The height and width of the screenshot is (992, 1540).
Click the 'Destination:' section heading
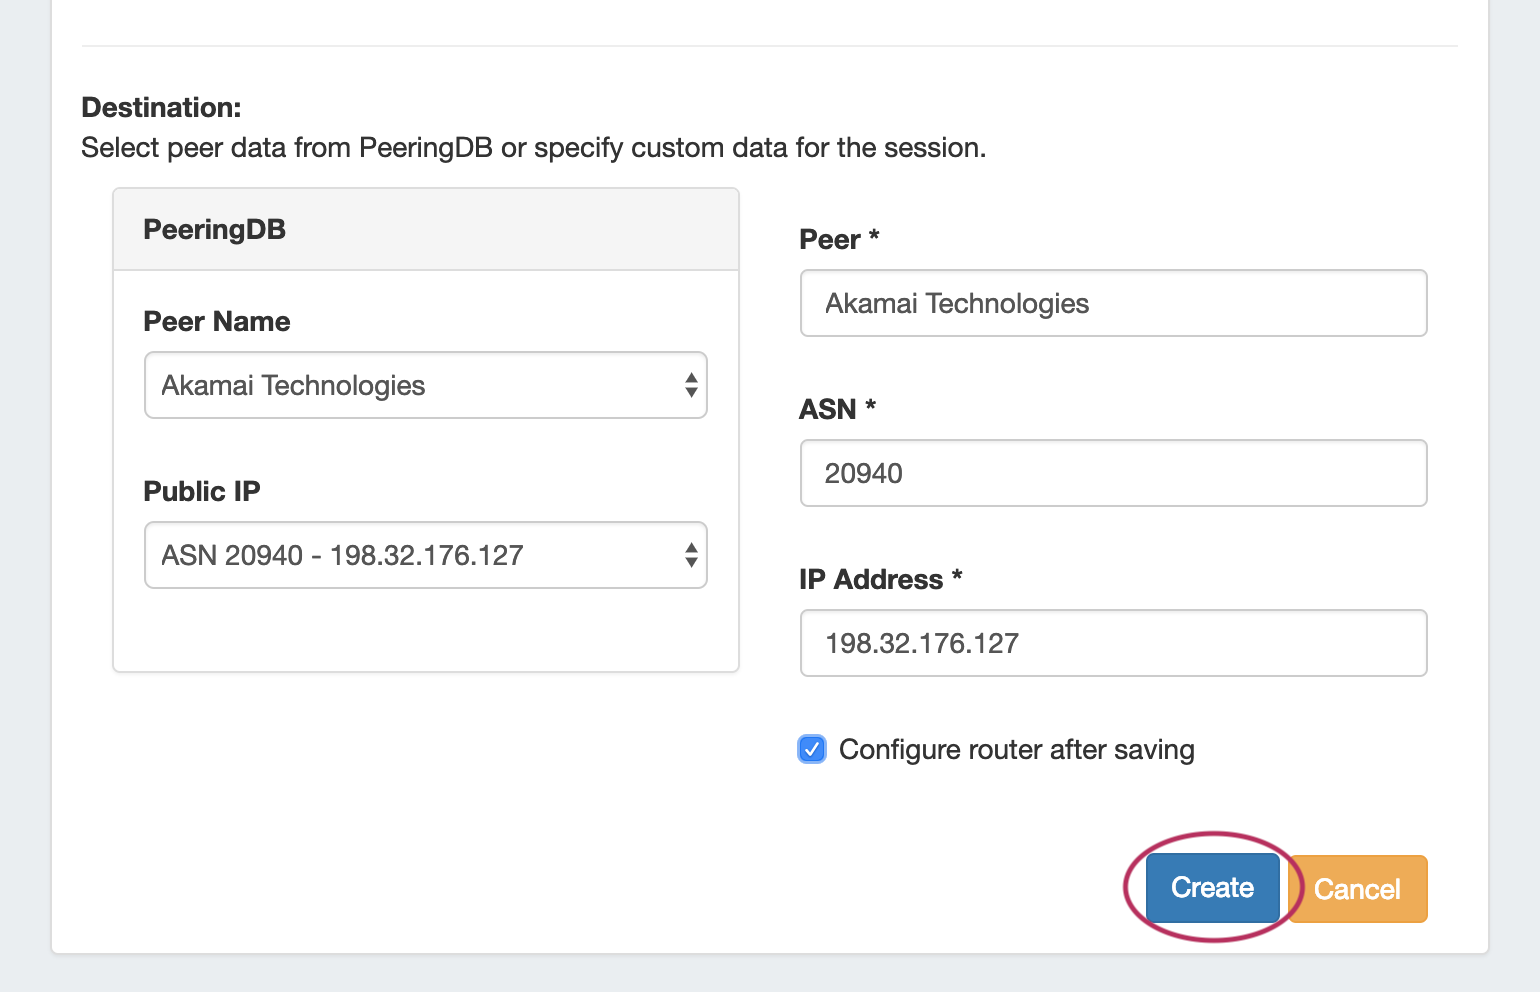161,108
